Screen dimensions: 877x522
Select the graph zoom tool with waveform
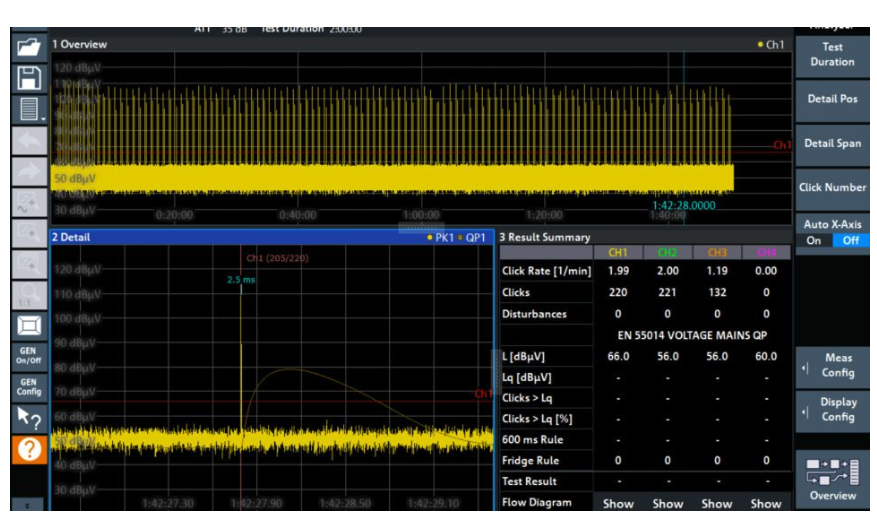click(29, 203)
